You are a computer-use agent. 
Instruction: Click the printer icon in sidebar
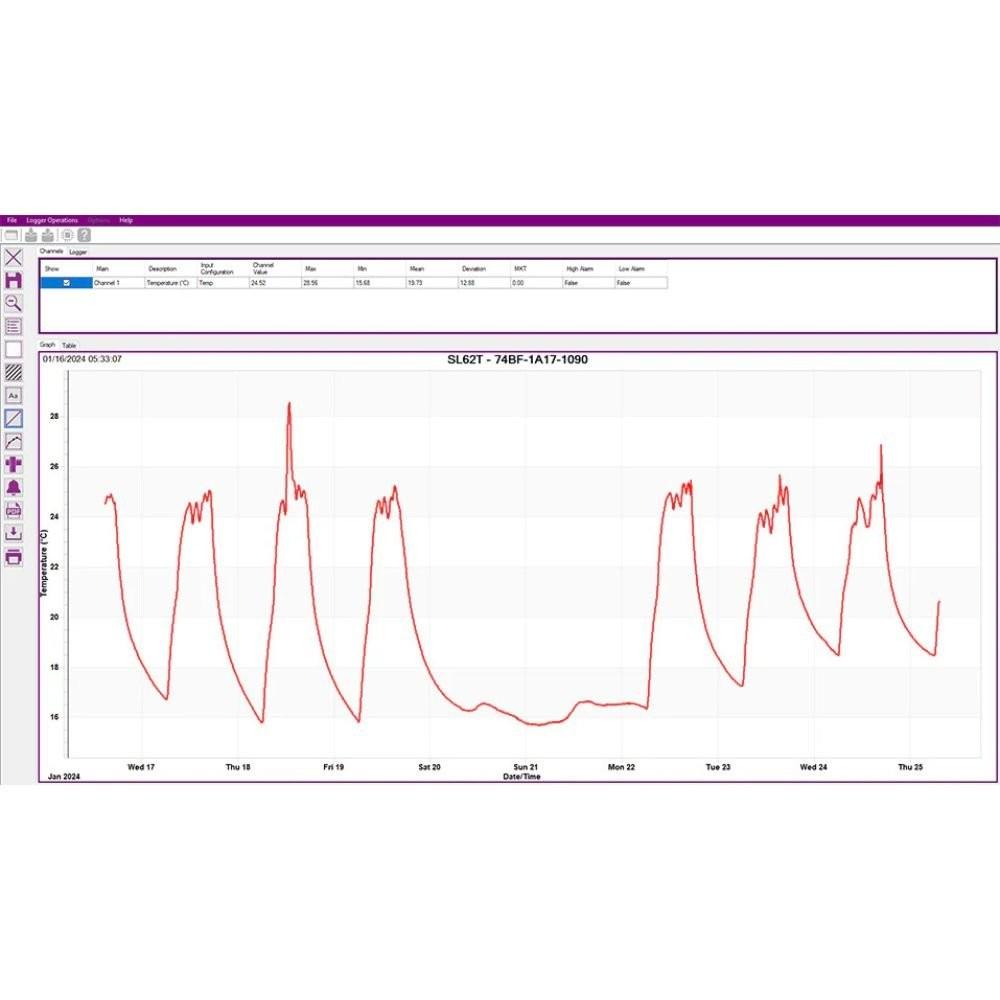(13, 557)
